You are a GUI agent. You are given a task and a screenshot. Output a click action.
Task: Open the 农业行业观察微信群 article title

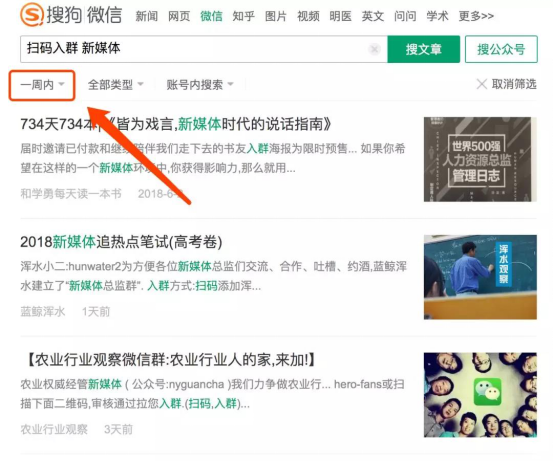[x=171, y=360]
